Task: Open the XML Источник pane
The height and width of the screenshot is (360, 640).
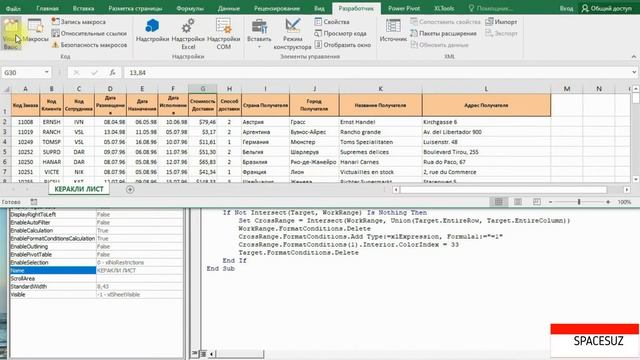Action: pyautogui.click(x=393, y=31)
